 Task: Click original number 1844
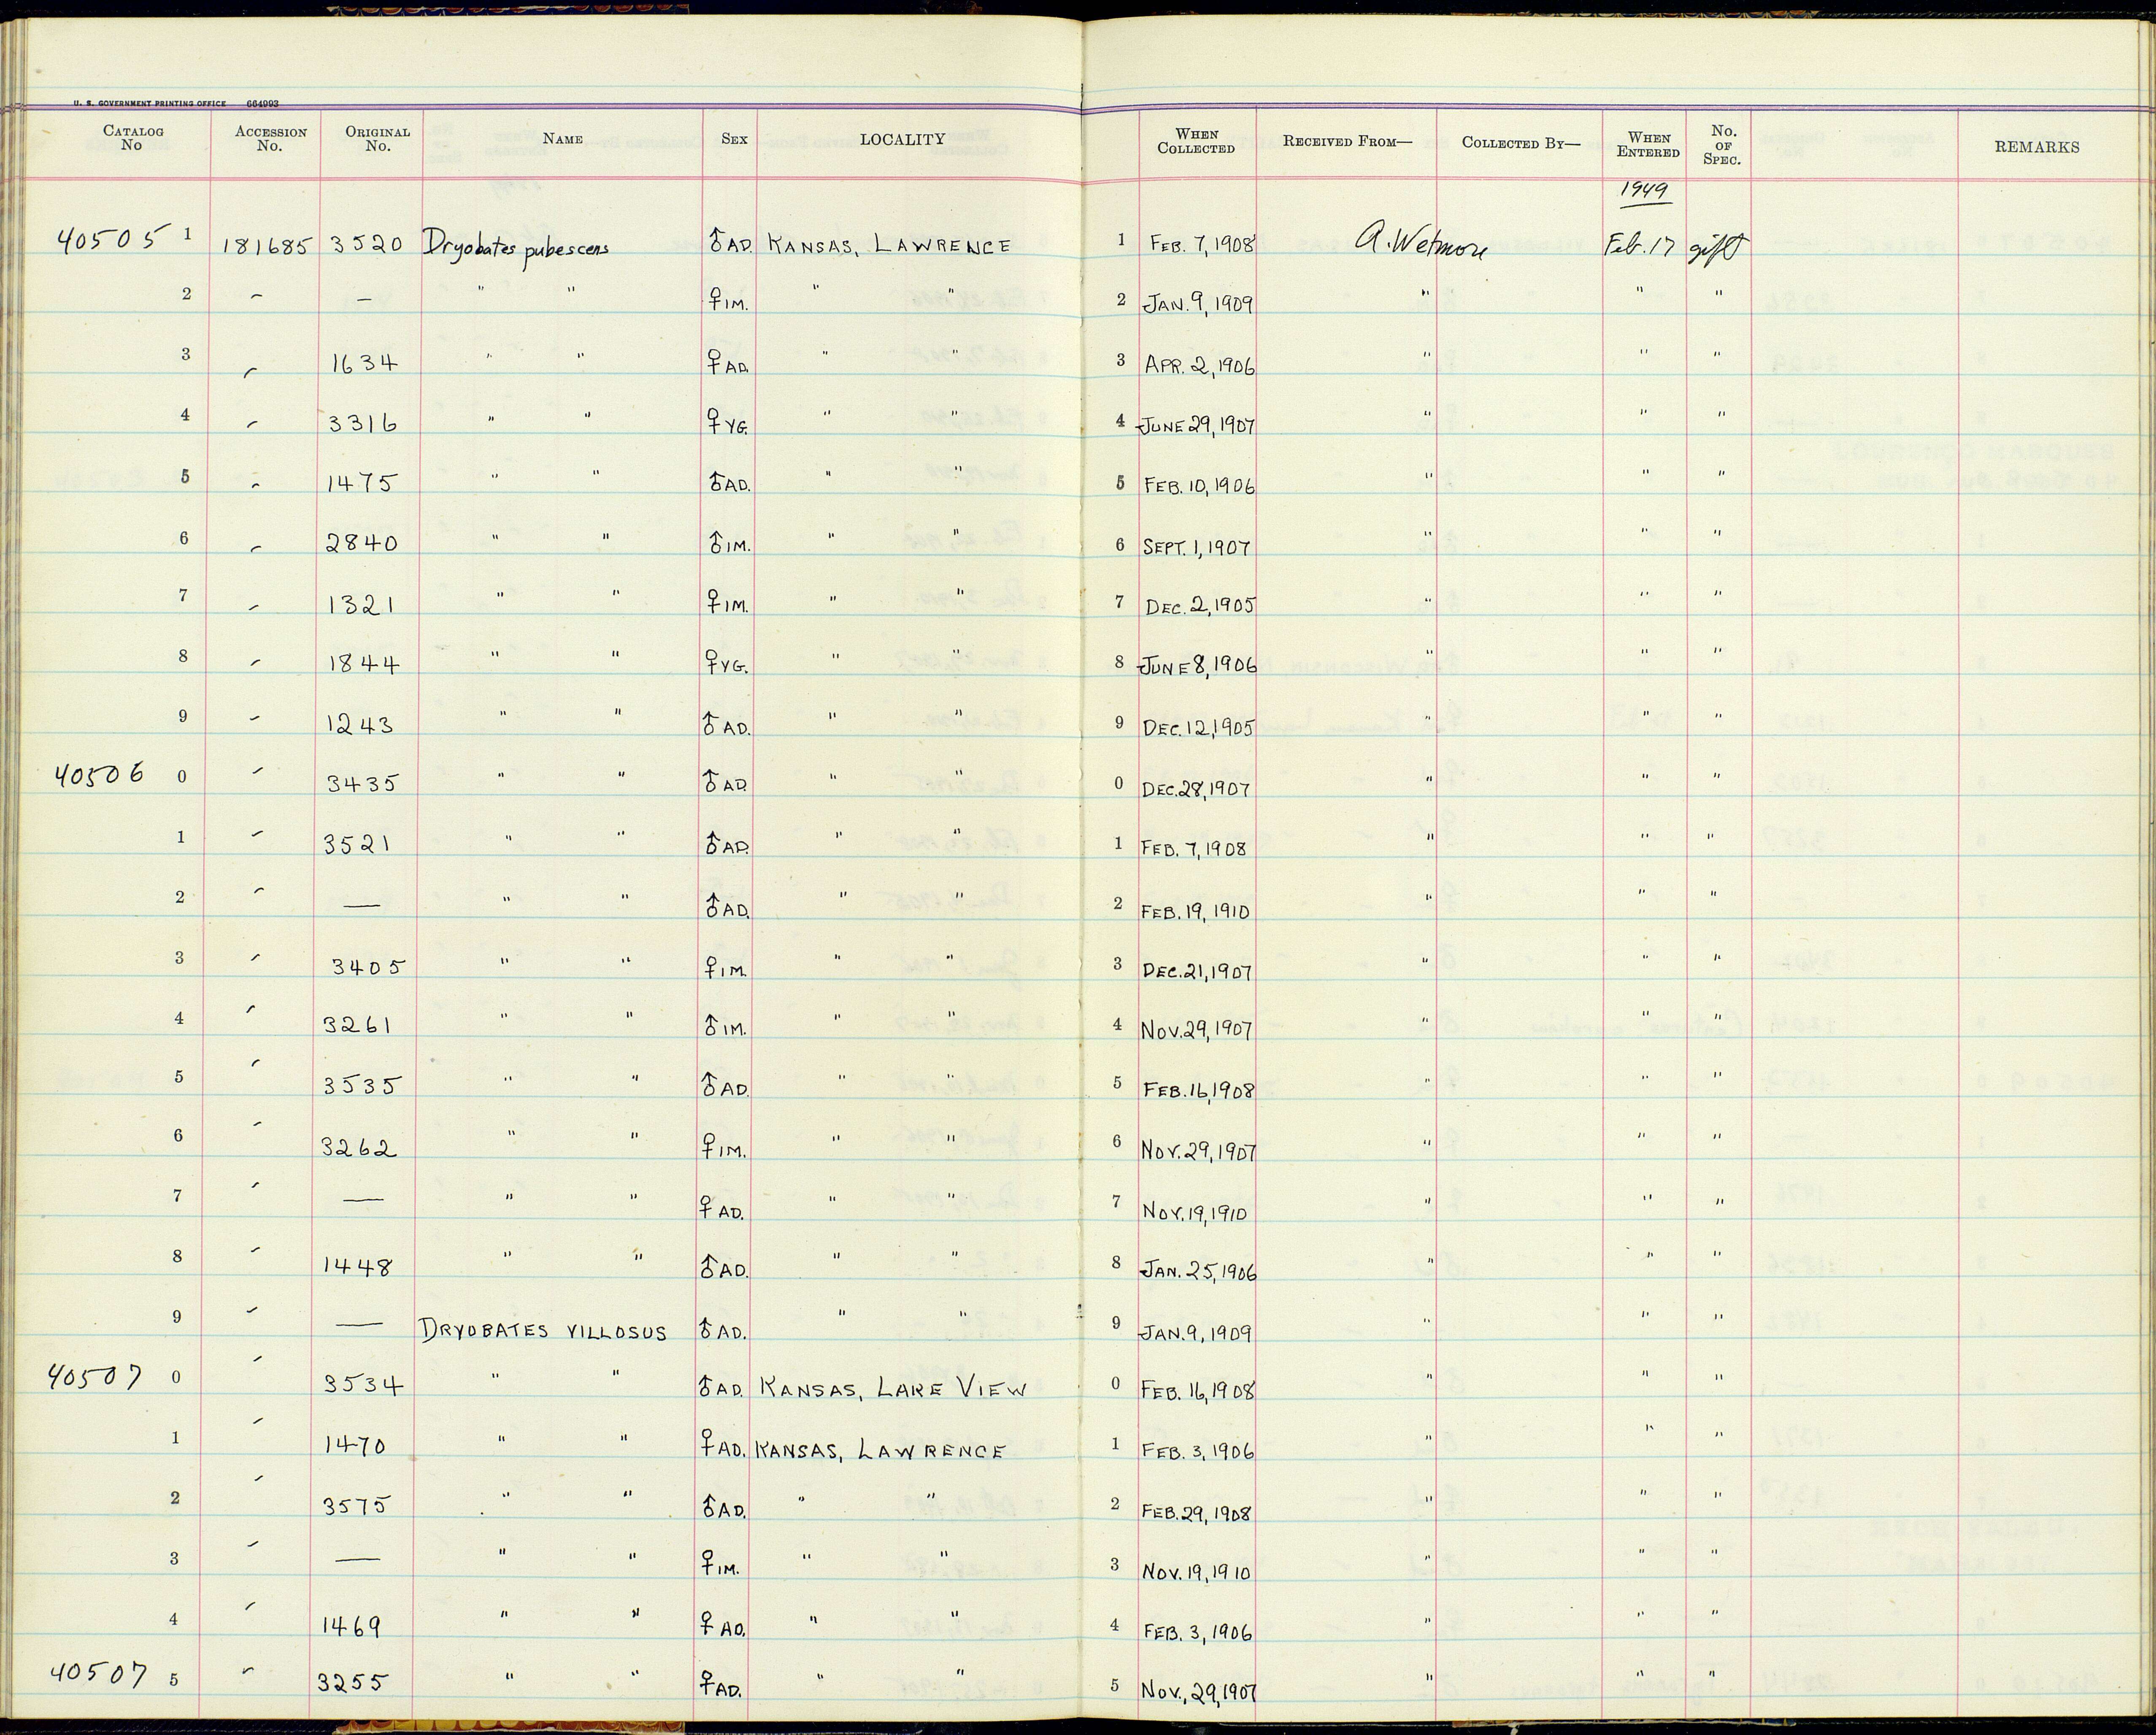pyautogui.click(x=363, y=663)
